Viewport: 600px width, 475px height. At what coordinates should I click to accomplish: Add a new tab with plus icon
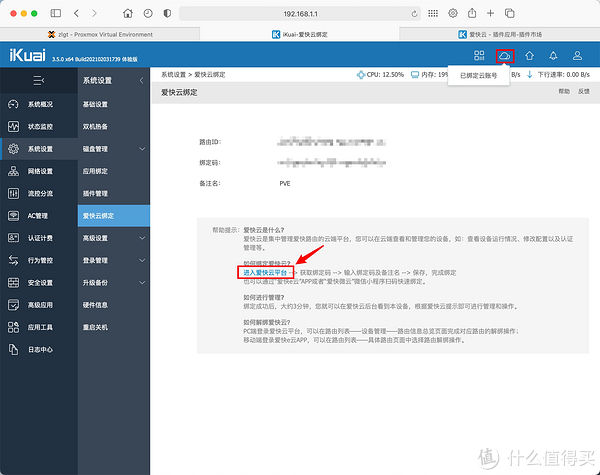(490, 13)
